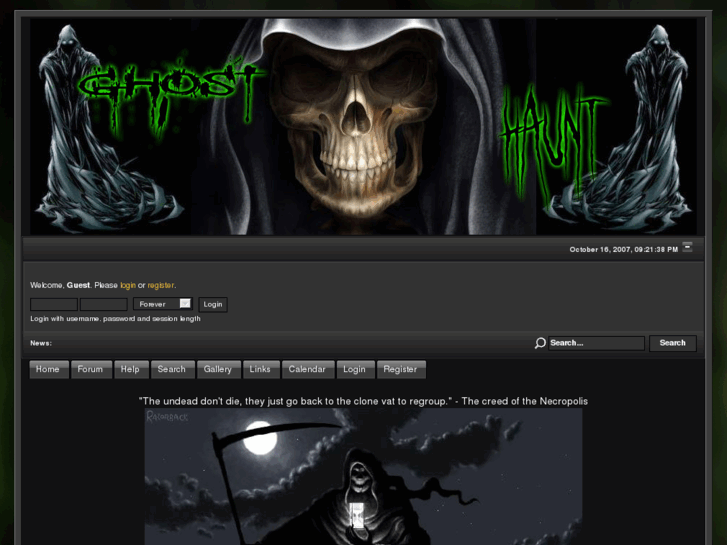Viewport: 727px width, 545px height.
Task: Click 'Login with username, password and session length' text
Action: click(x=115, y=319)
